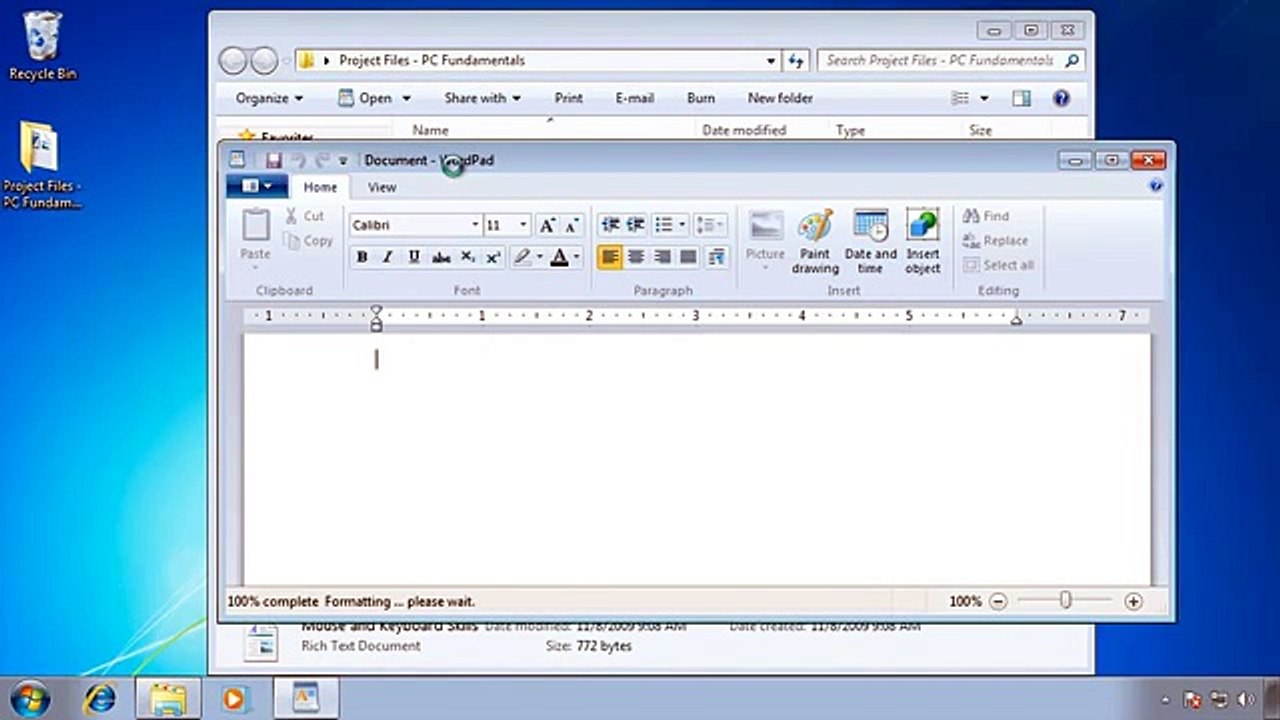Open the Customize Quick Access Toolbar arrow
Screen dimensions: 1280x720
(x=343, y=161)
